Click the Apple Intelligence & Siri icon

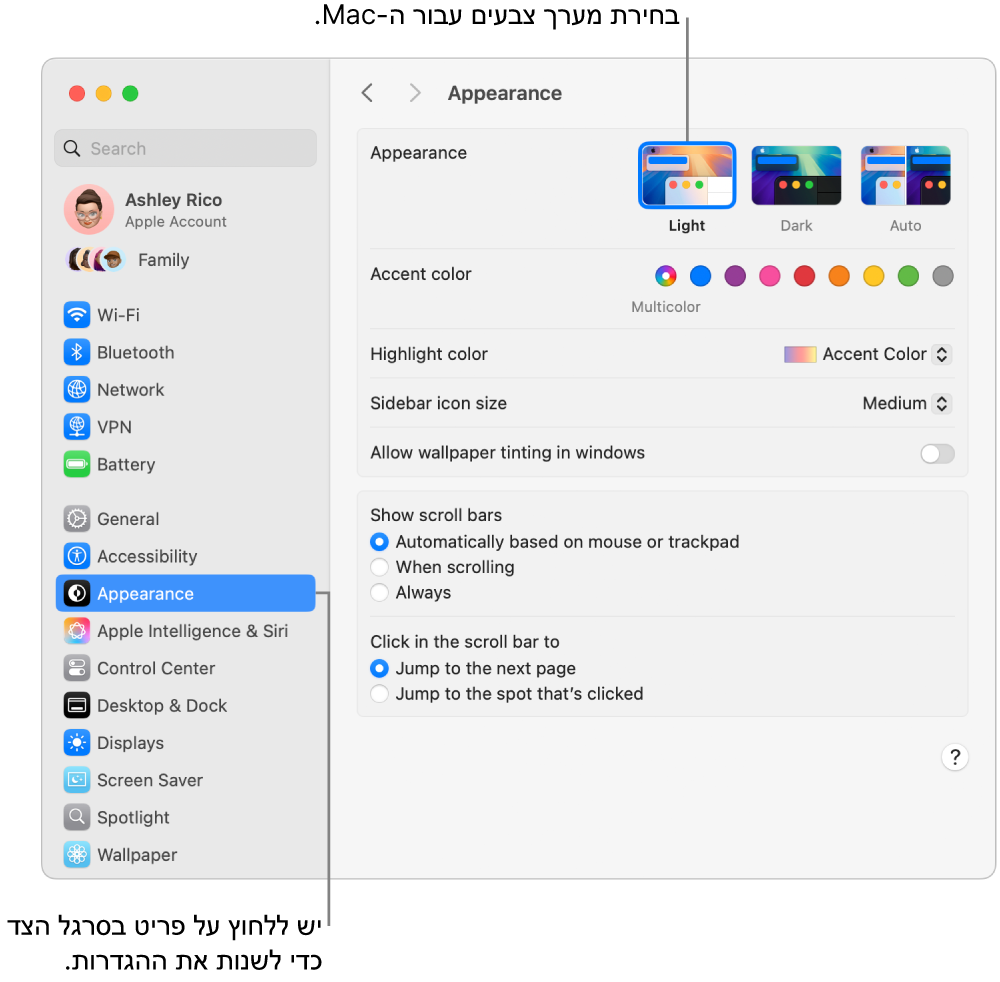tap(77, 631)
